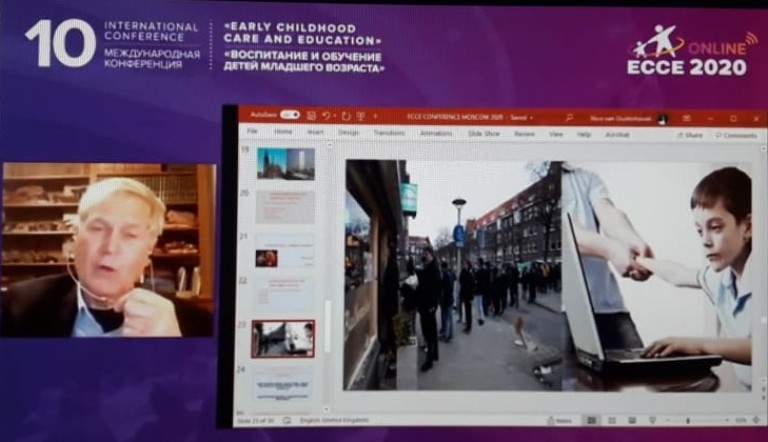The image size is (768, 442).
Task: Open the Acrobat tab
Action: [x=617, y=134]
